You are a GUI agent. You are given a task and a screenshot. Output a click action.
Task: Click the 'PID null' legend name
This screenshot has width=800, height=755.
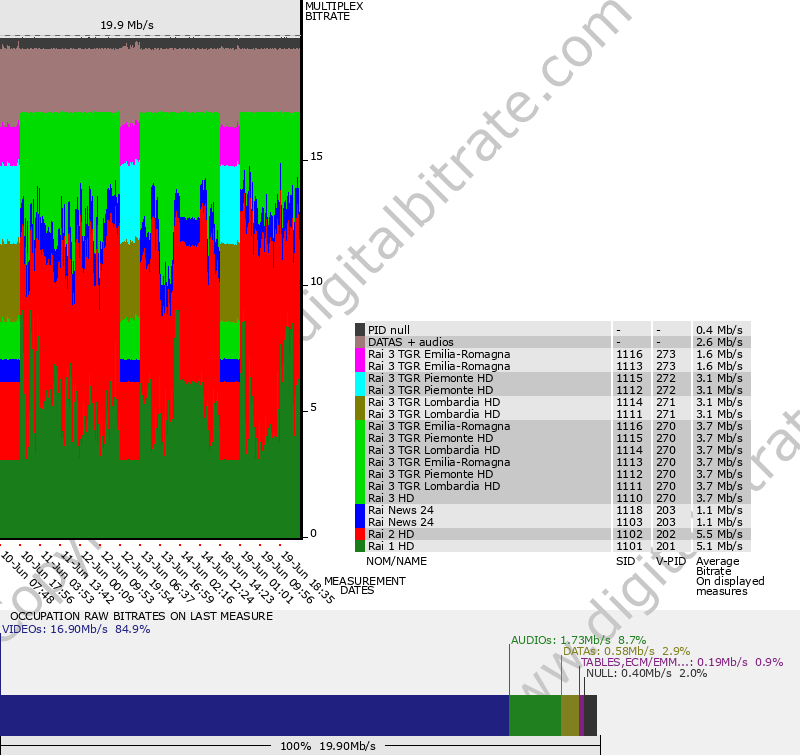(389, 330)
